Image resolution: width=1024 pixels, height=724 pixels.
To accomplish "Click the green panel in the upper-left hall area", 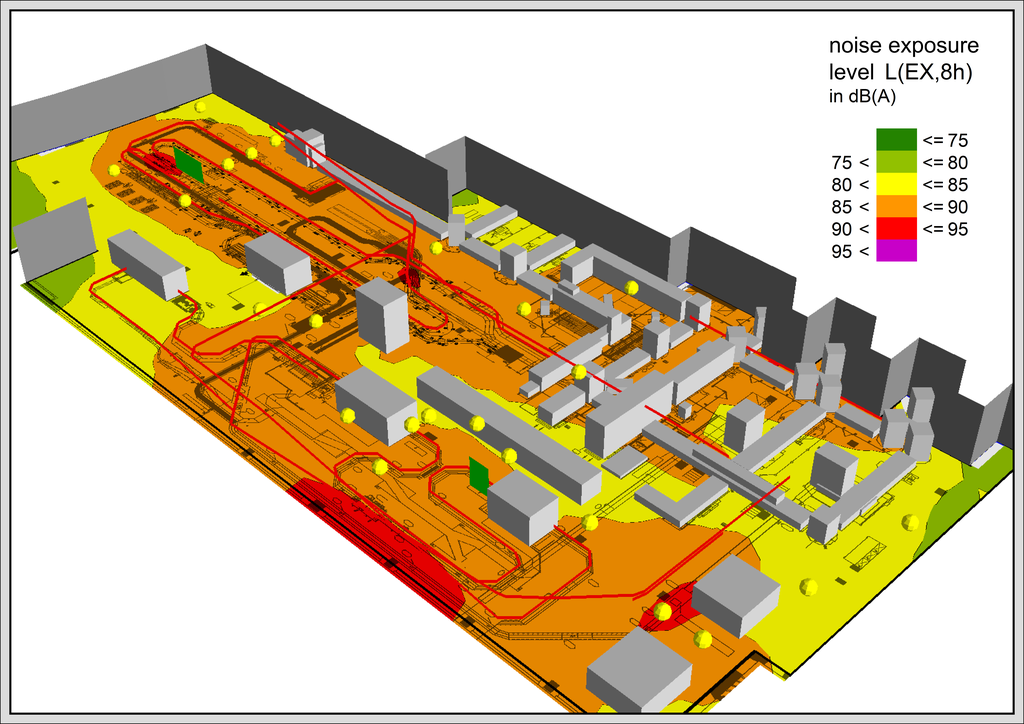I will click(x=188, y=164).
